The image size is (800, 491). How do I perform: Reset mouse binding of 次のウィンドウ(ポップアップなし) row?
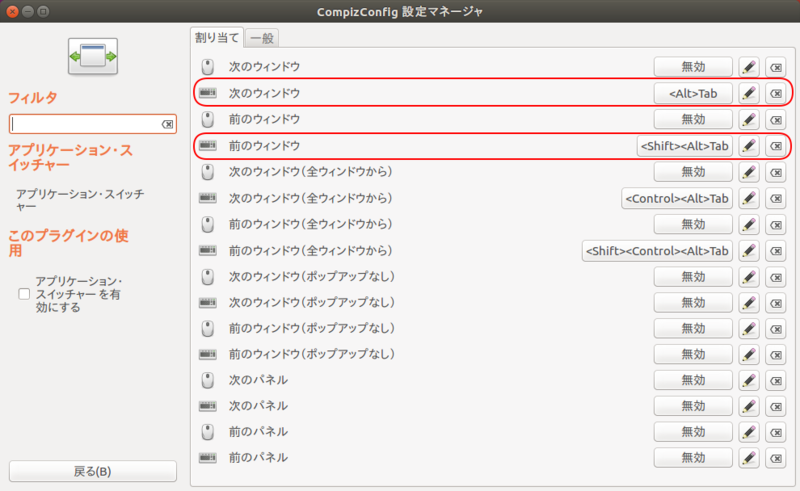coord(776,277)
